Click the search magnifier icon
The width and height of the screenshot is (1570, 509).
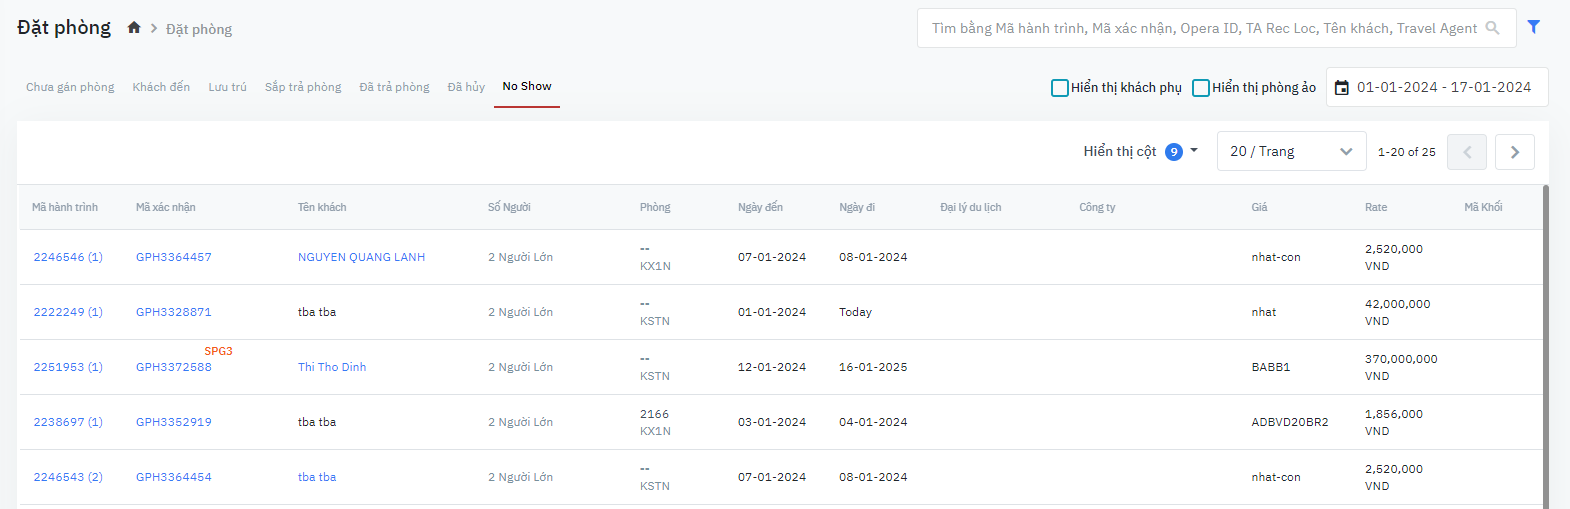point(1492,28)
